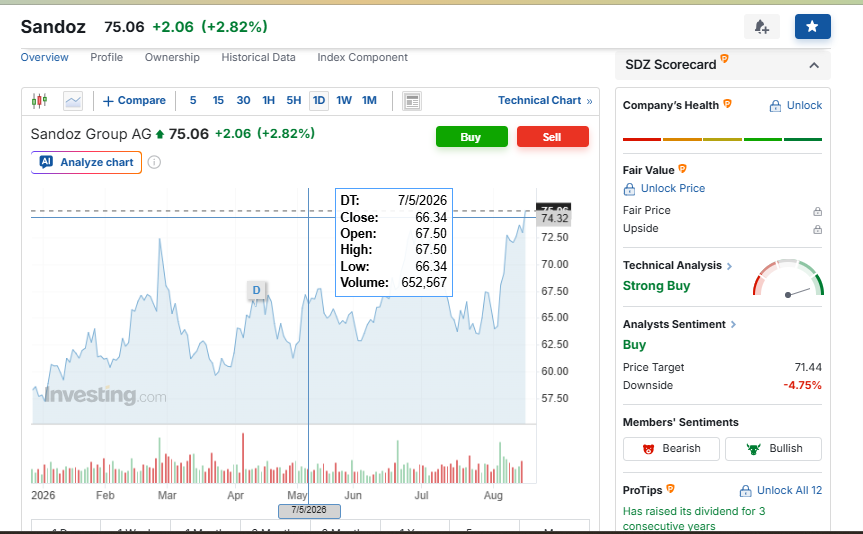Click the Unlock All 12 link
The width and height of the screenshot is (863, 534).
(x=780, y=491)
